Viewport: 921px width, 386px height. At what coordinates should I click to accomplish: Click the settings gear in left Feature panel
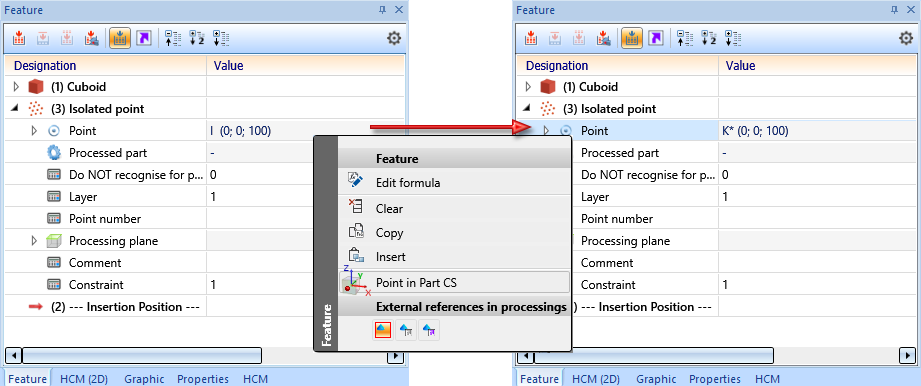point(394,39)
